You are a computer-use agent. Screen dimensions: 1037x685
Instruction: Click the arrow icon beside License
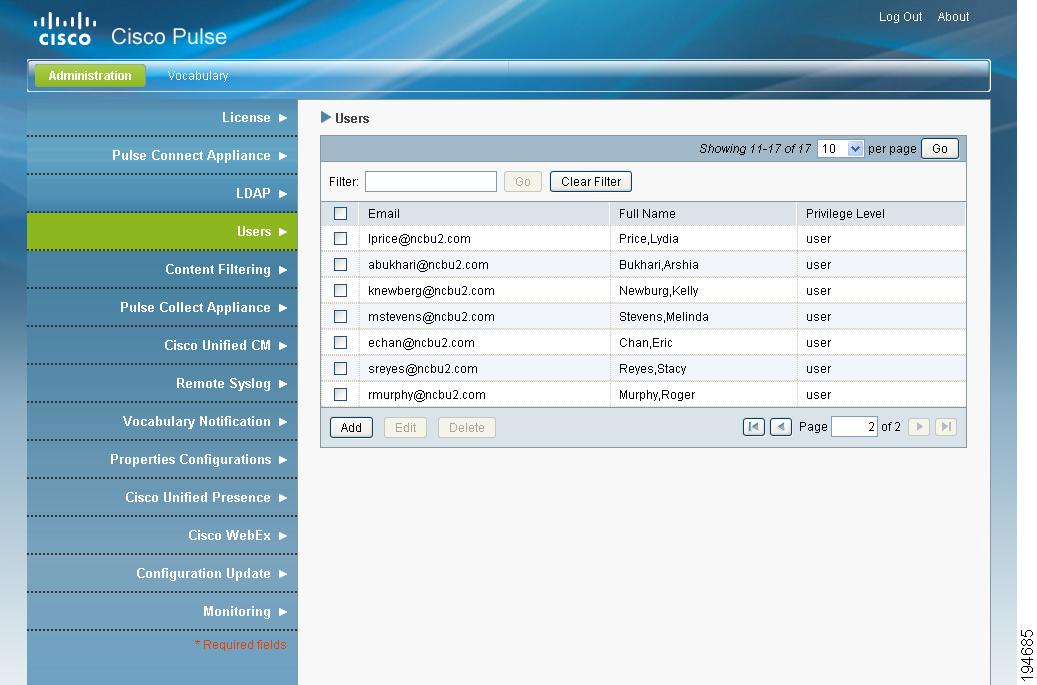(284, 117)
